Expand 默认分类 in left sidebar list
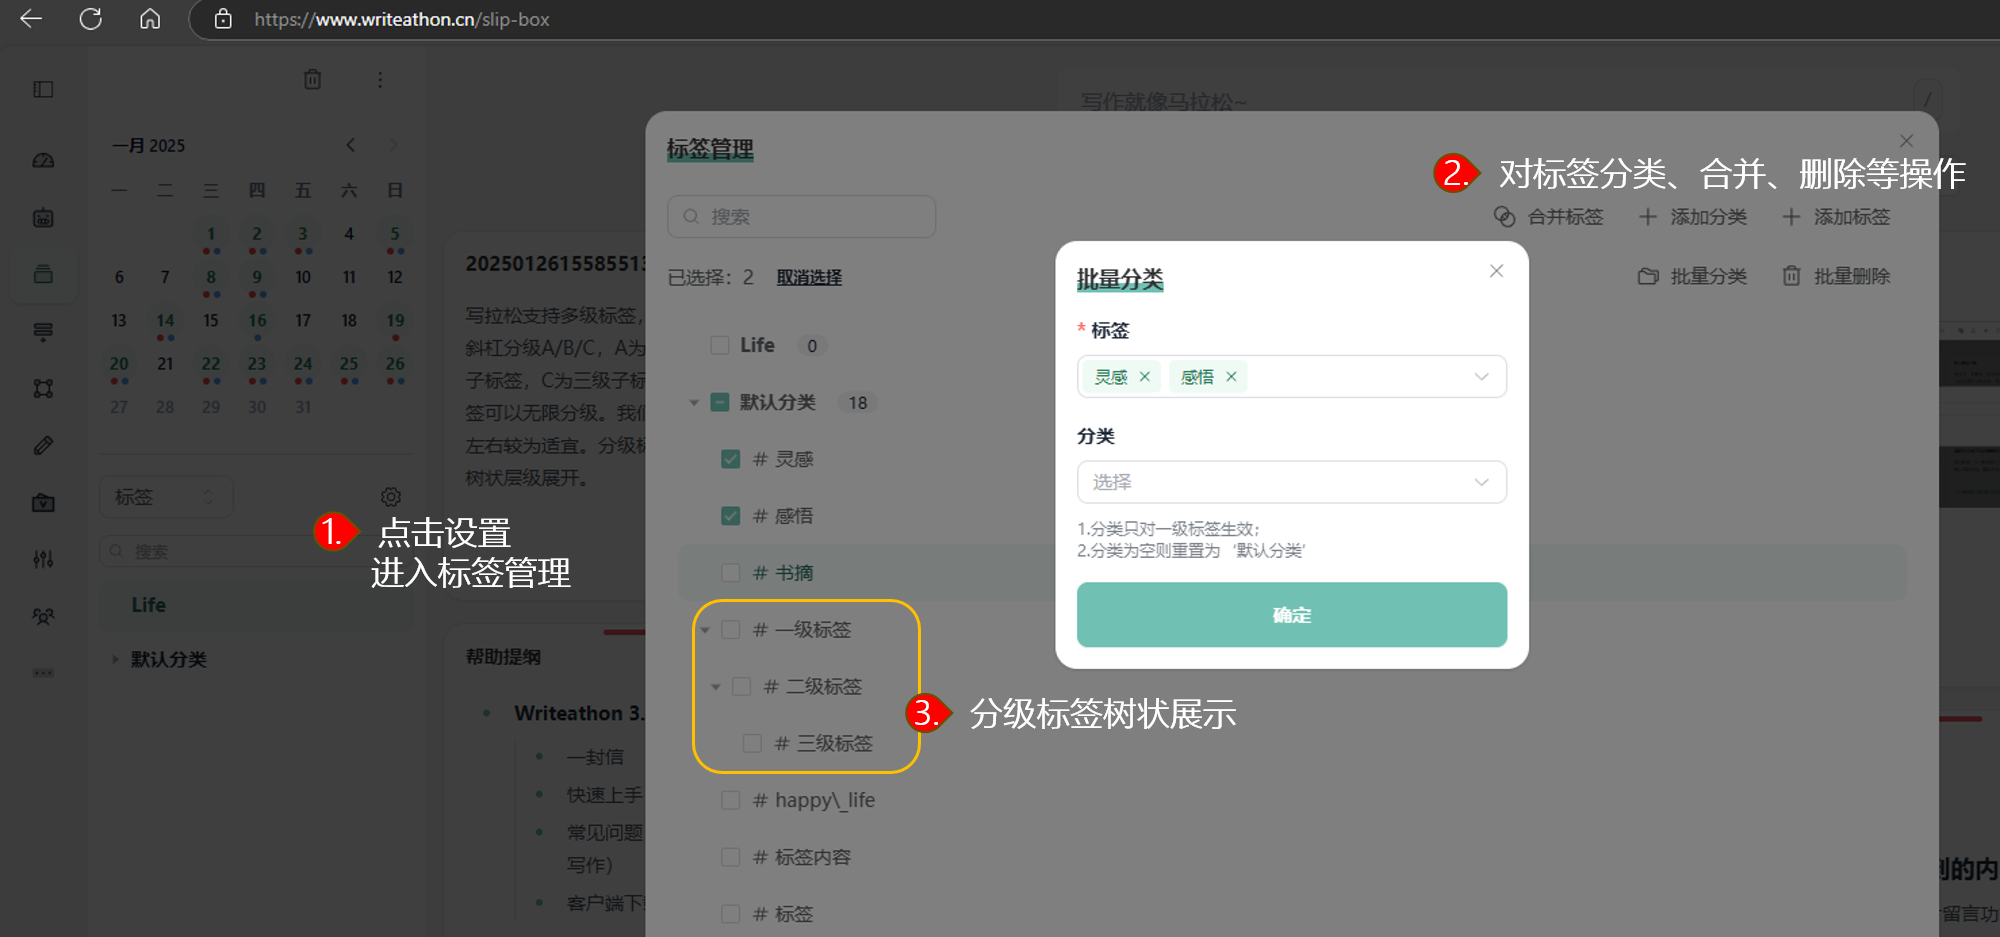2000x937 pixels. [115, 659]
